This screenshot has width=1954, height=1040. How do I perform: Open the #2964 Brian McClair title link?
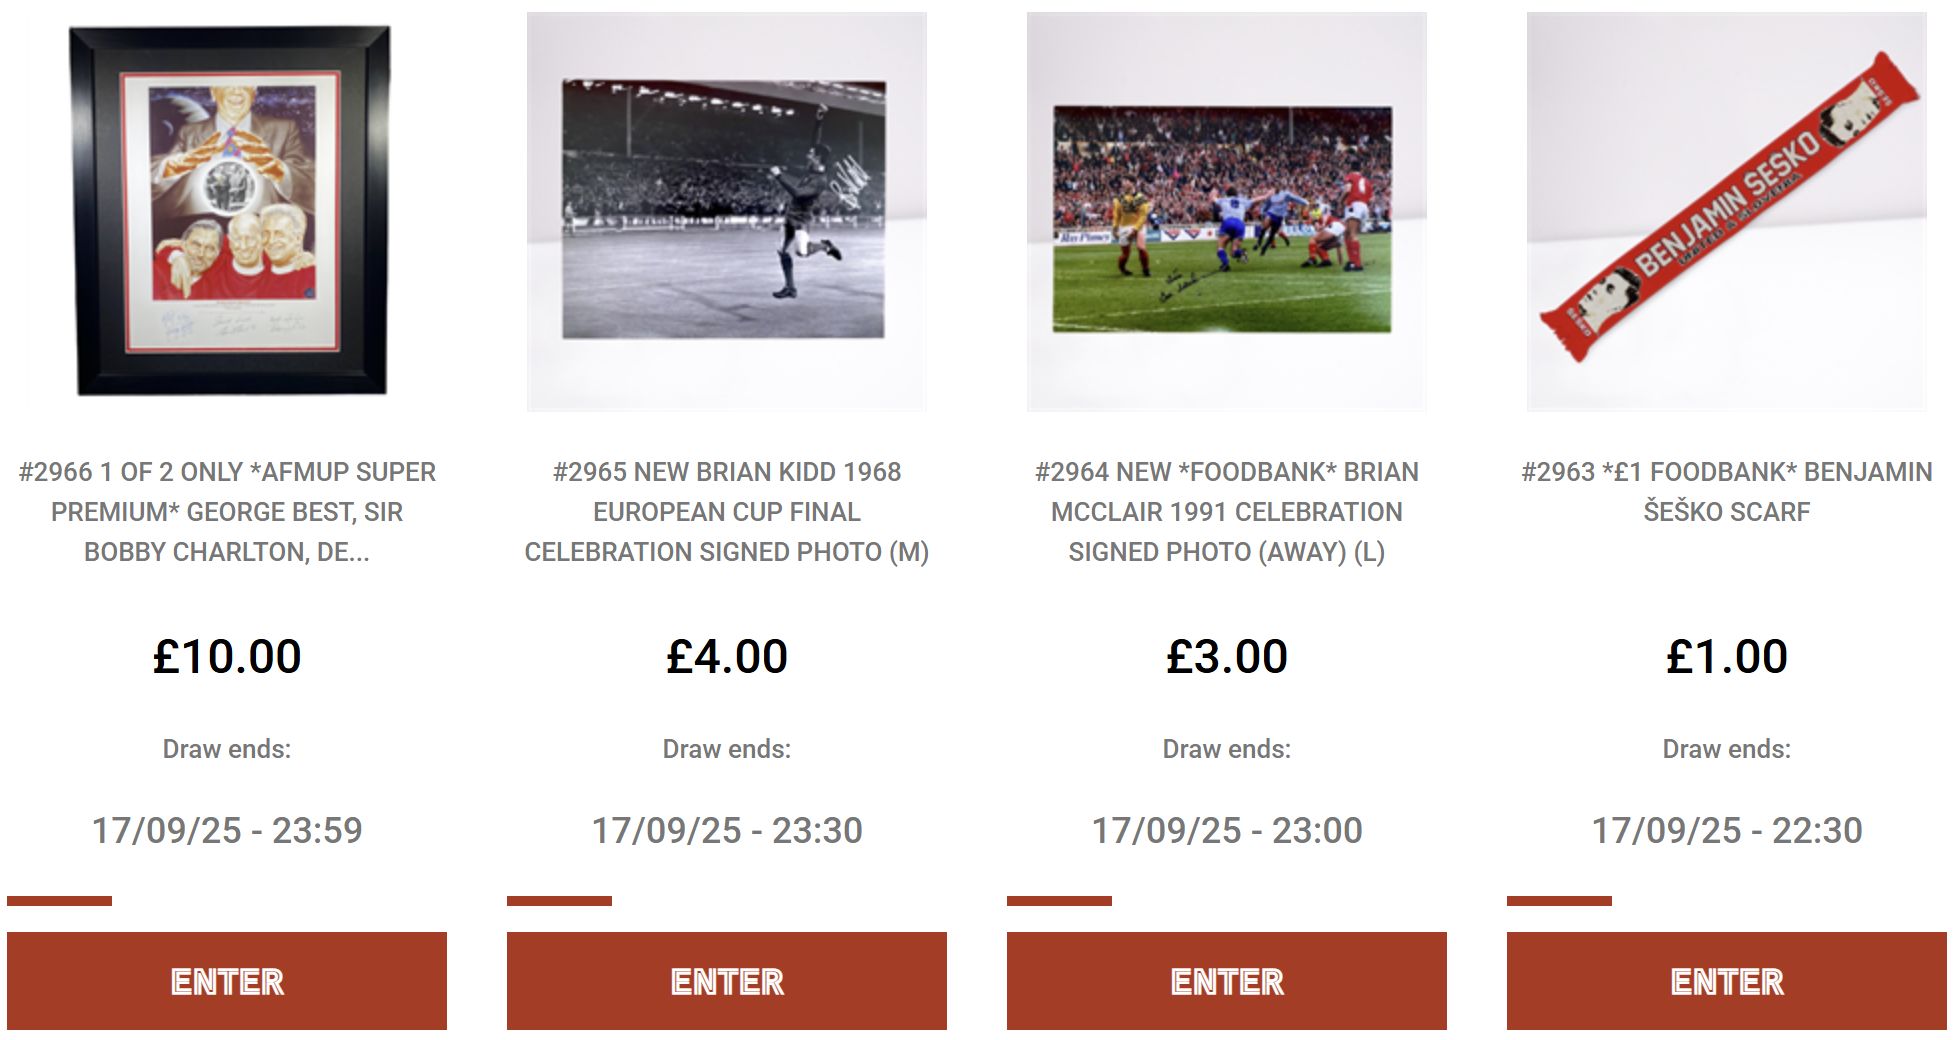(1227, 512)
